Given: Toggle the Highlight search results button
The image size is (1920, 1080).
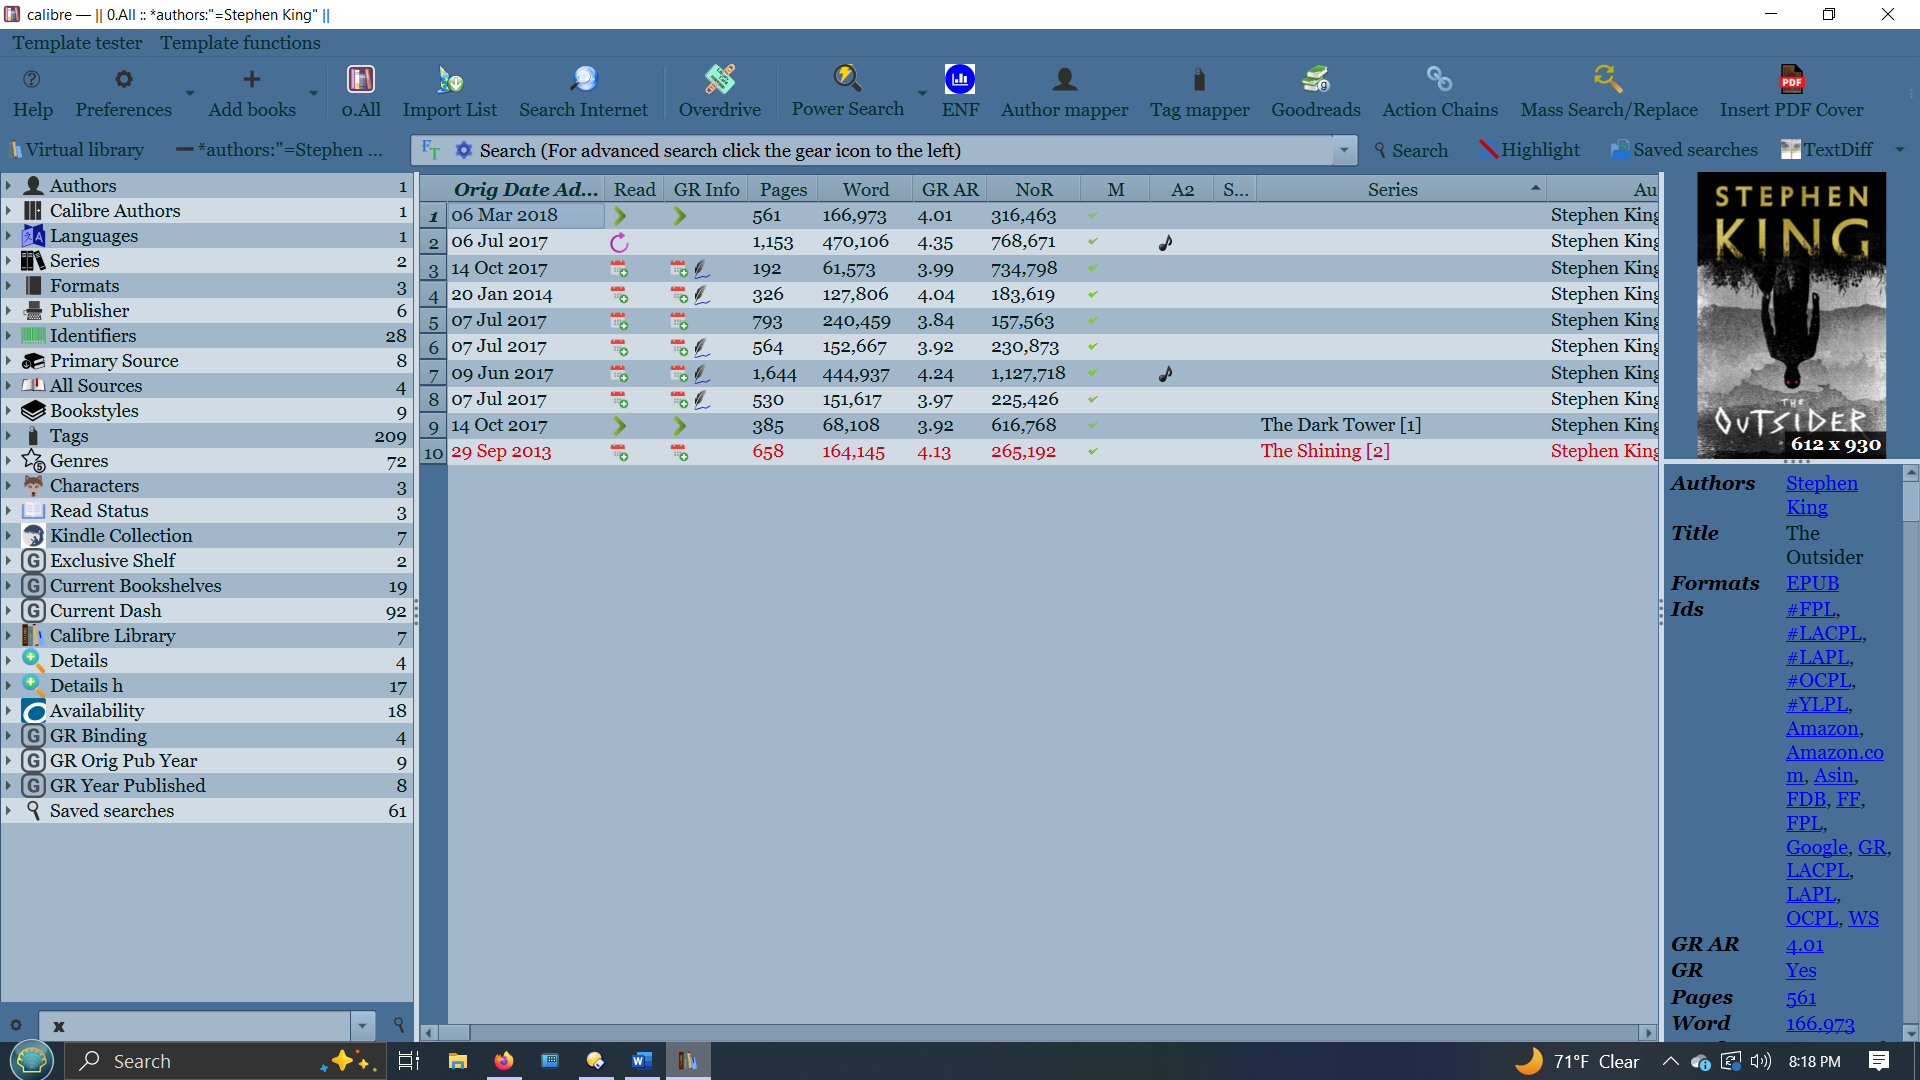Looking at the screenshot, I should (1529, 150).
